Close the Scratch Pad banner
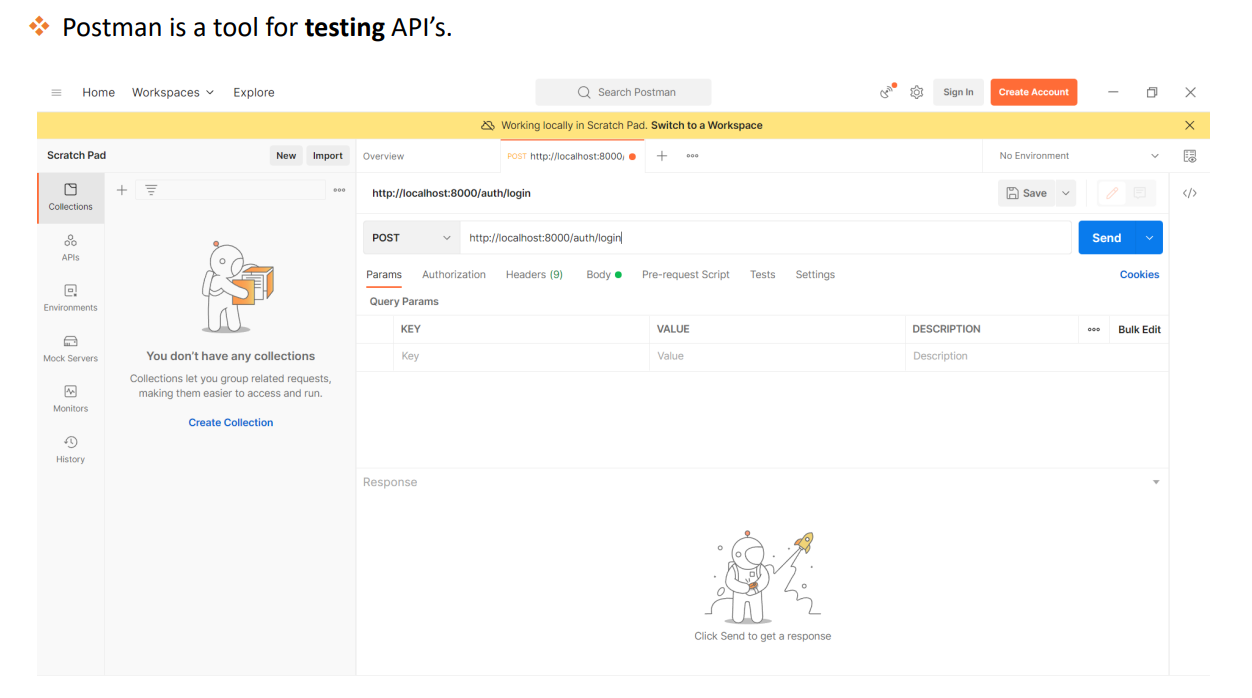The height and width of the screenshot is (698, 1252). click(1190, 125)
